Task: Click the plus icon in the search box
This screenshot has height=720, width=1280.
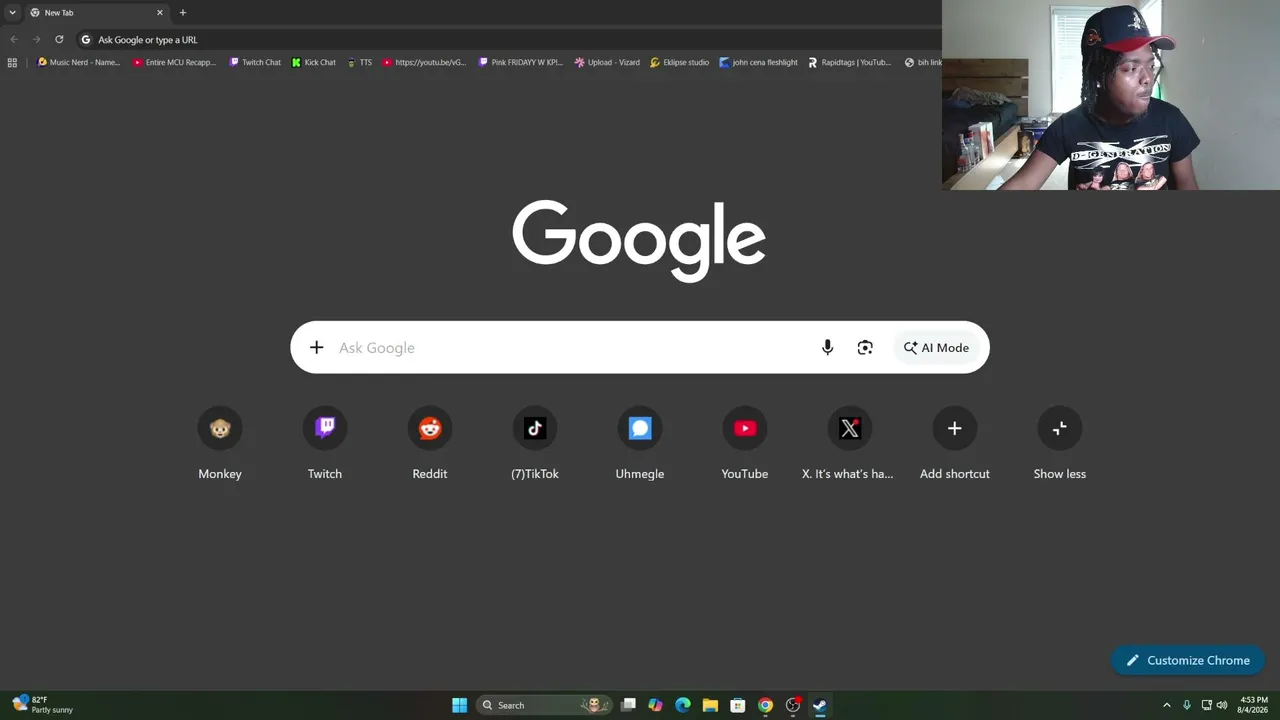Action: (316, 348)
